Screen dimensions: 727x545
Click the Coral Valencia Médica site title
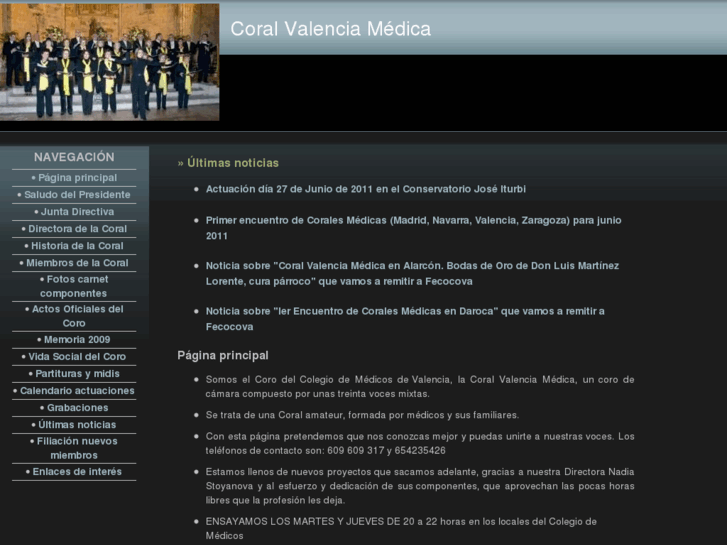(x=331, y=29)
